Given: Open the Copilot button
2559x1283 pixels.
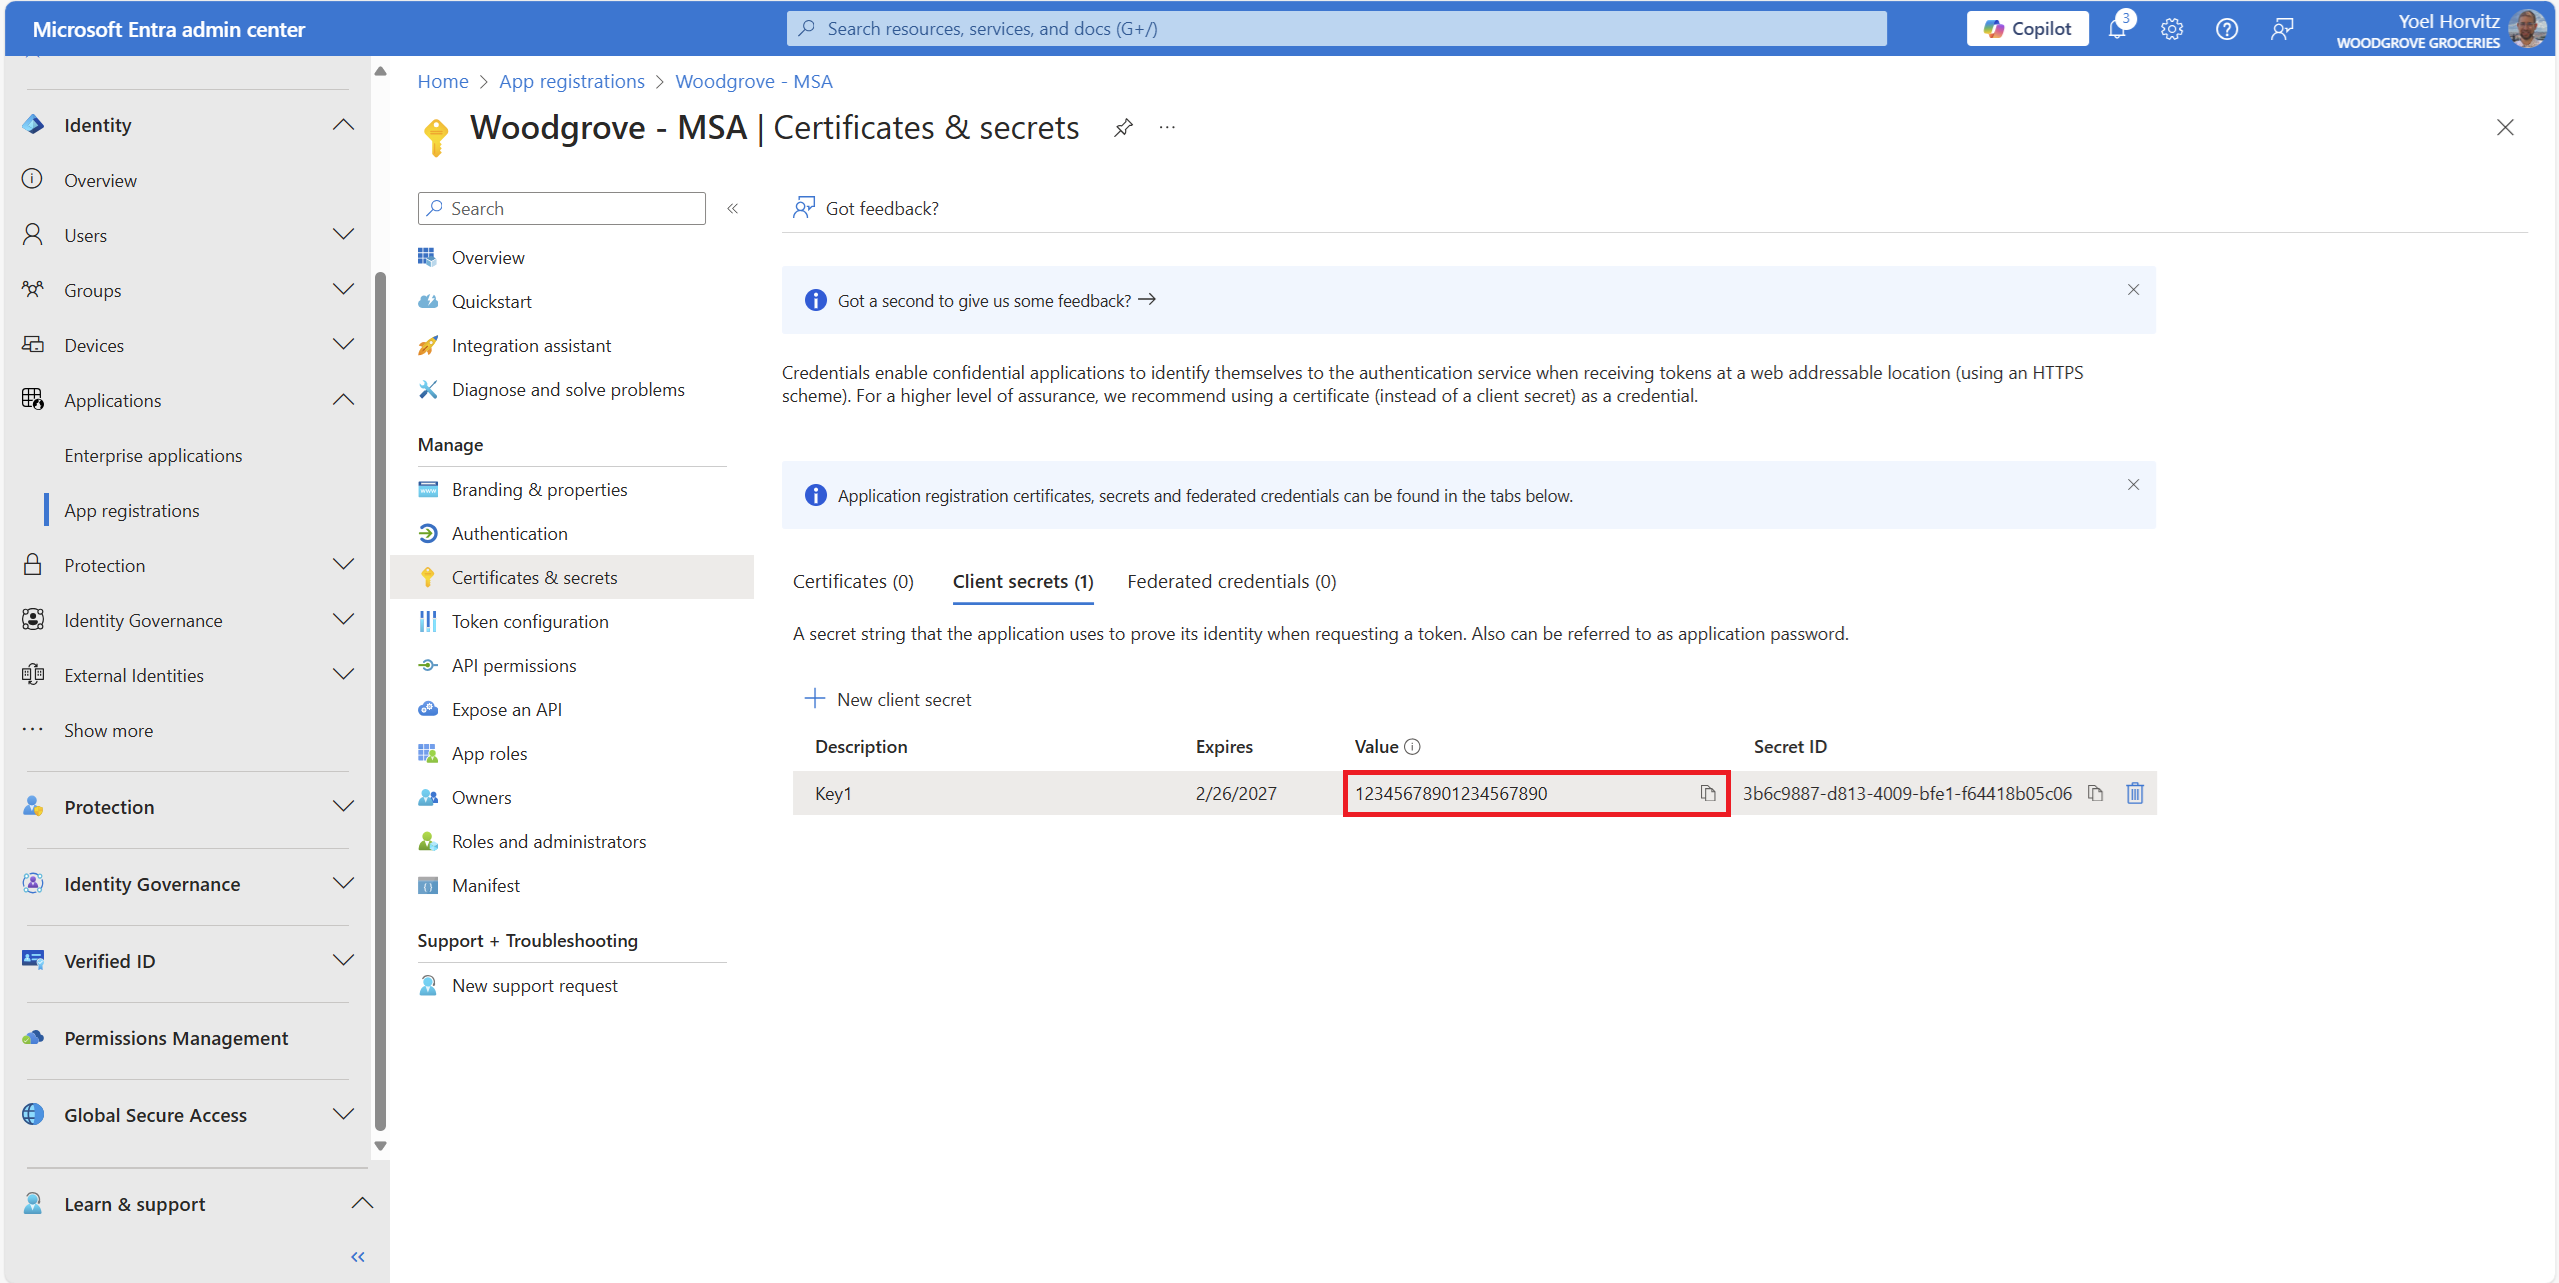Looking at the screenshot, I should click(x=2027, y=29).
